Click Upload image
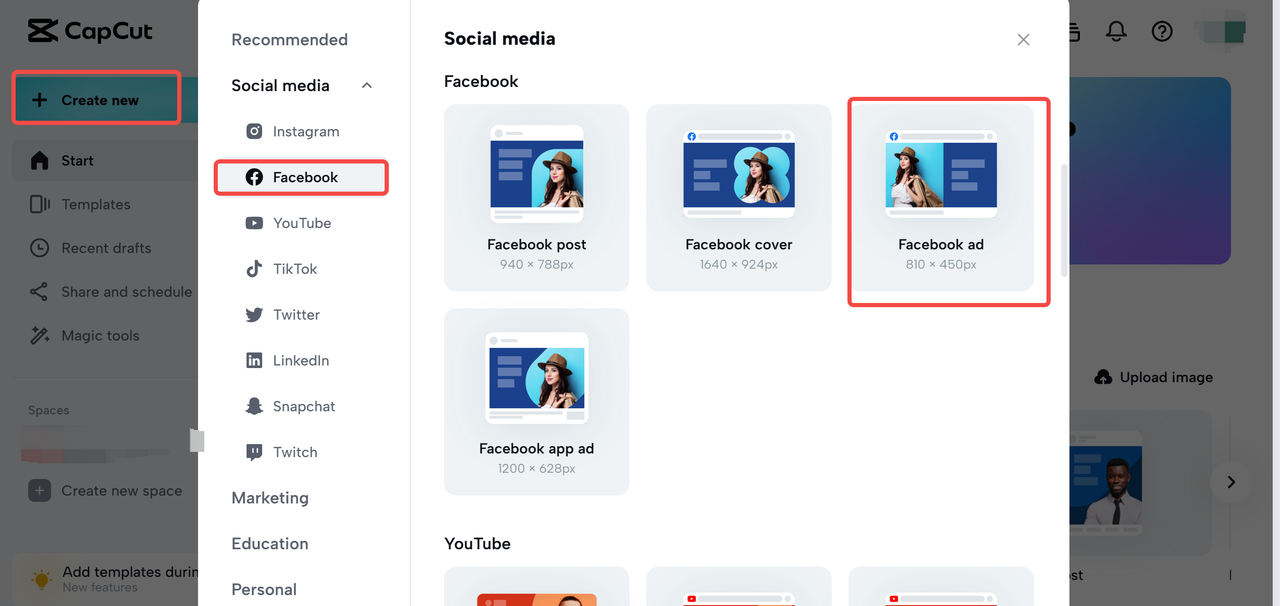This screenshot has width=1280, height=606. (x=1154, y=377)
